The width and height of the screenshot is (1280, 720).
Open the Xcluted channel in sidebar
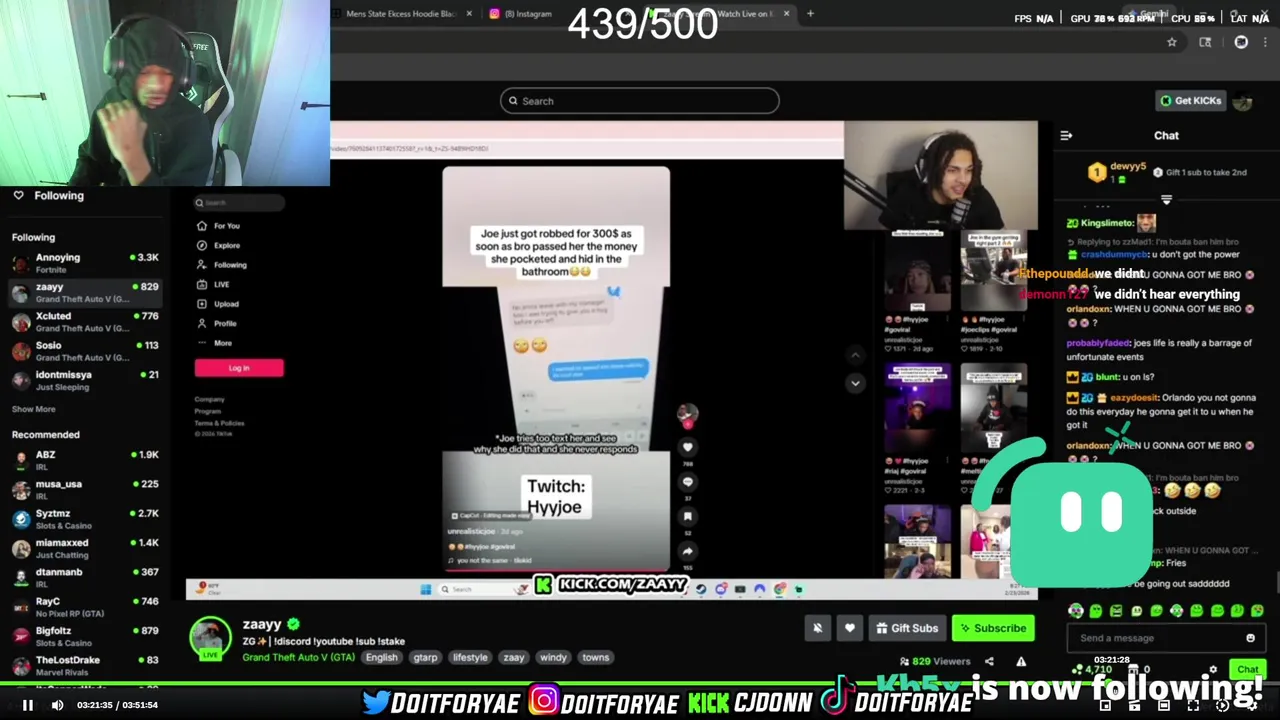pyautogui.click(x=86, y=322)
